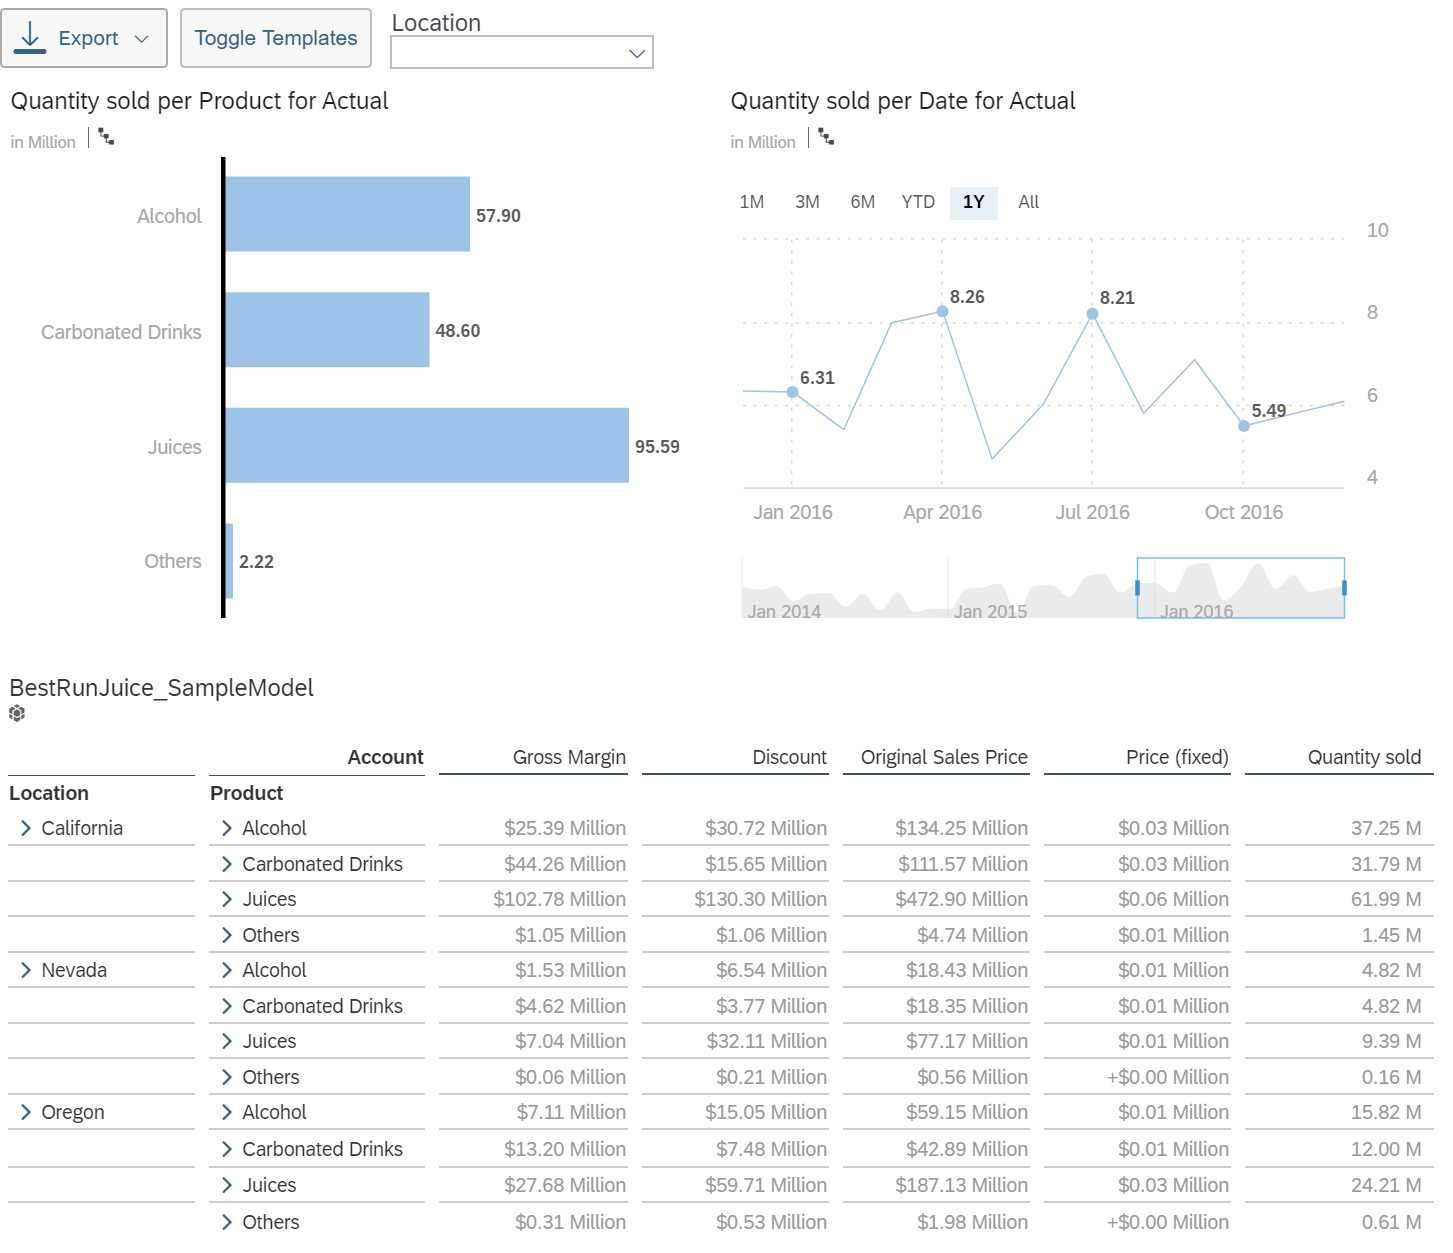Select the 1Y time range tab
1453x1253 pixels.
pos(974,202)
